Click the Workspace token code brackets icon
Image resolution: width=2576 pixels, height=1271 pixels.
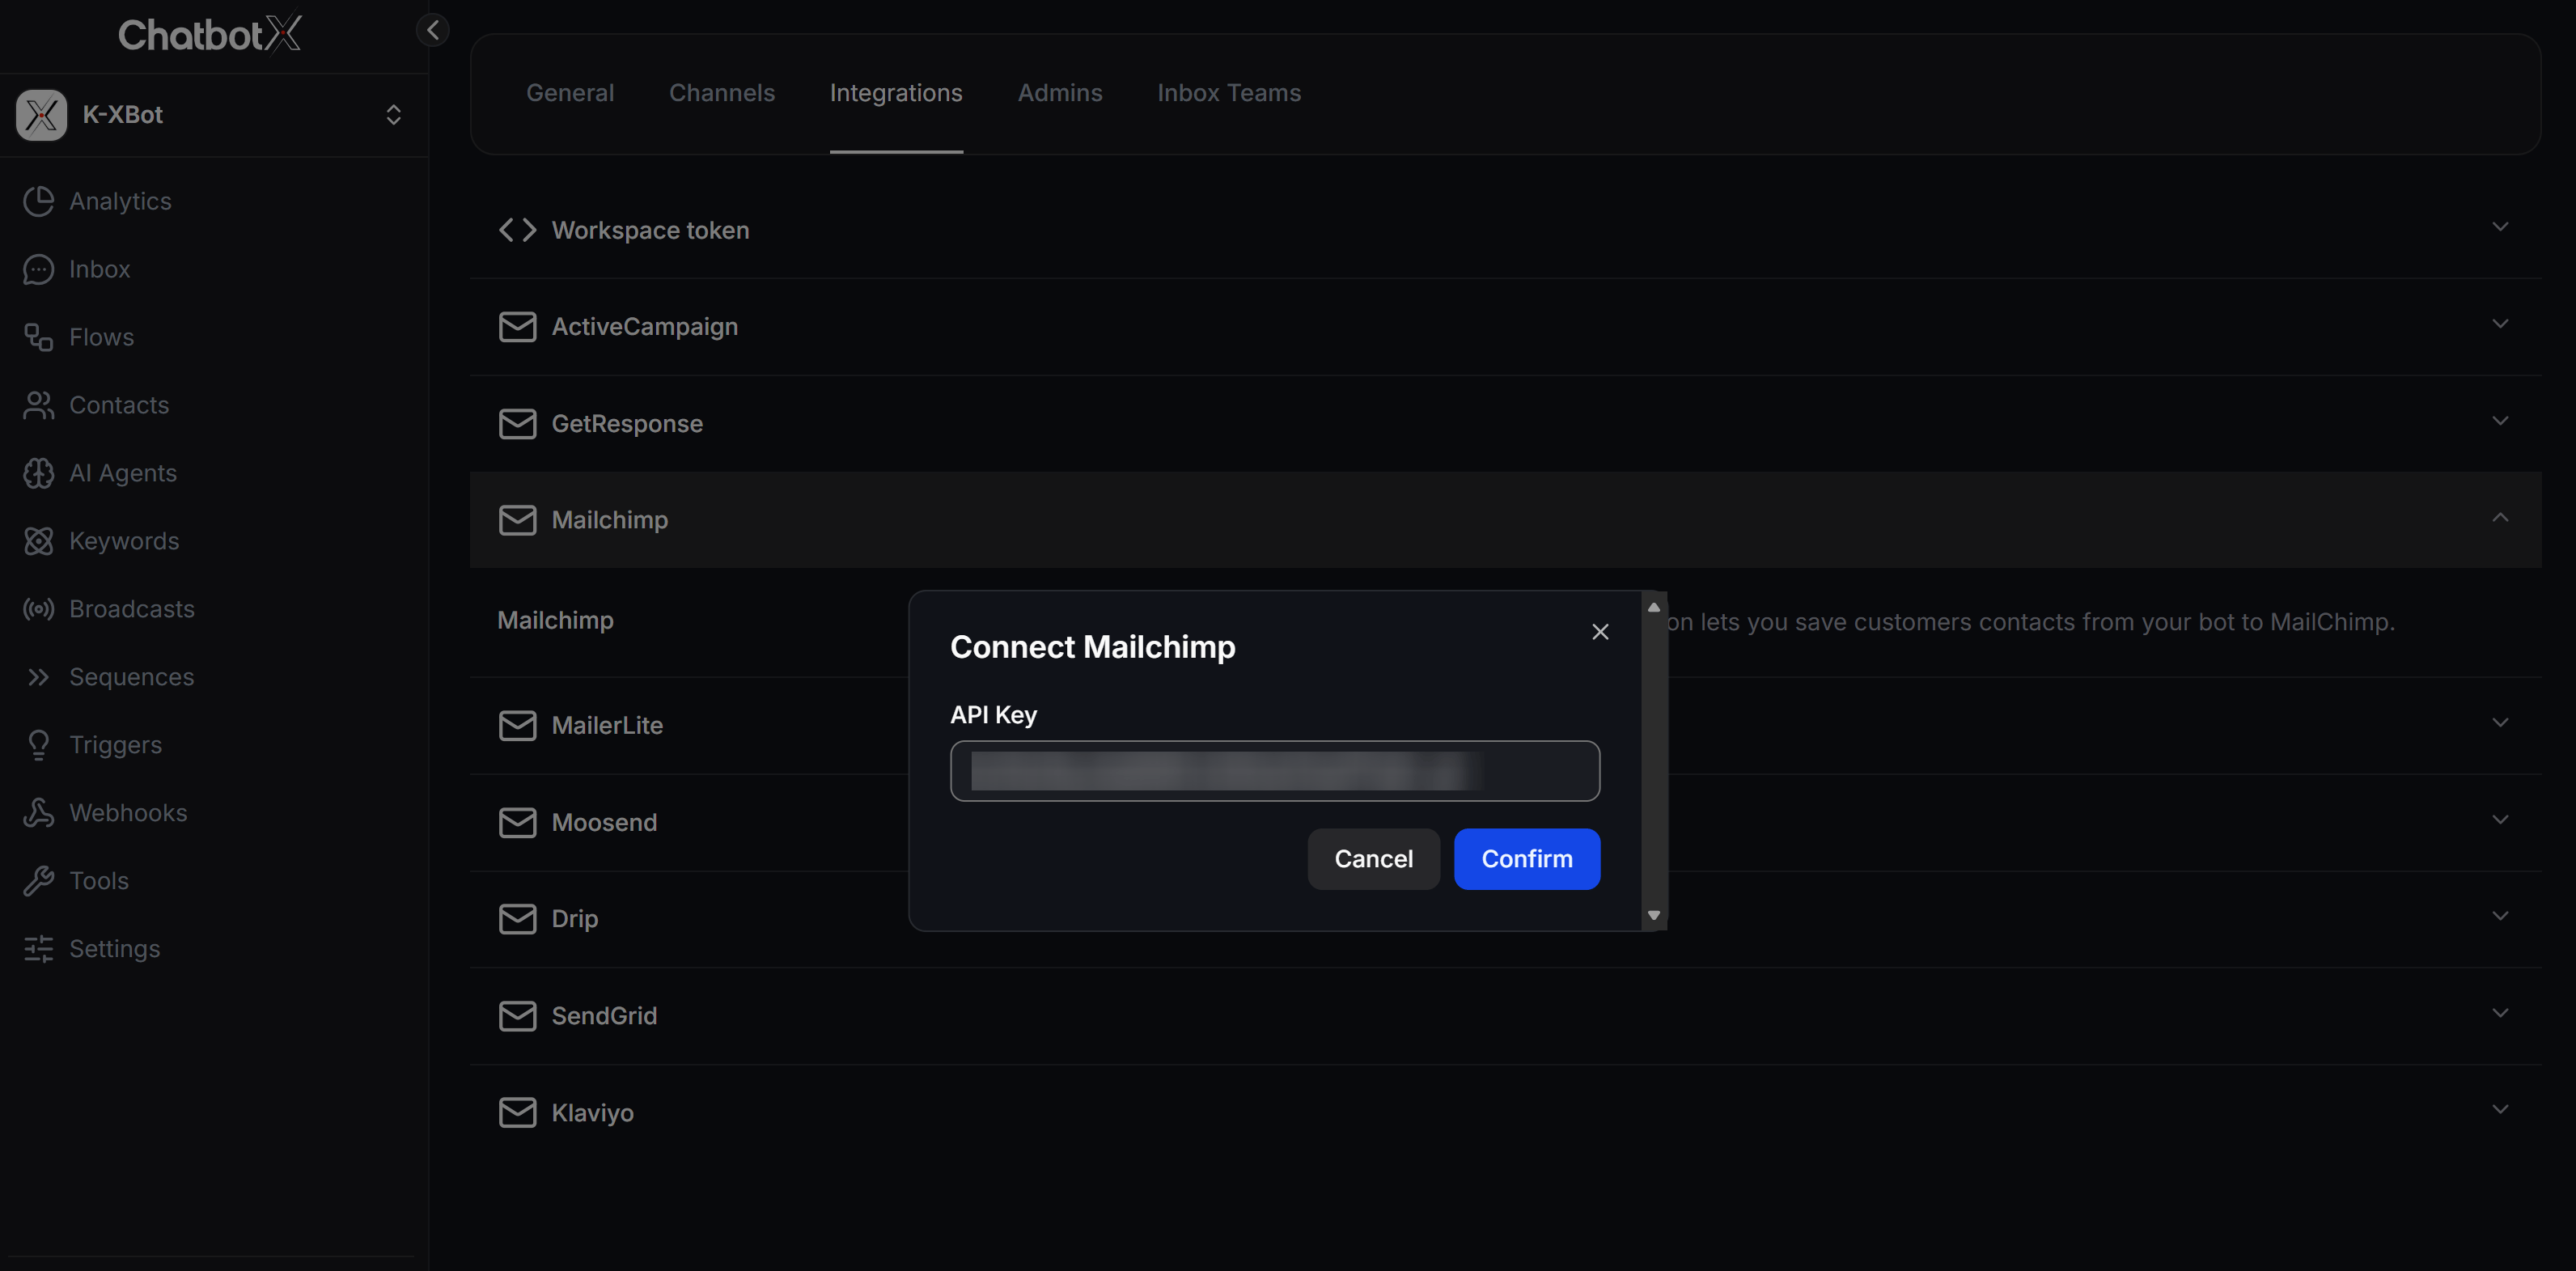tap(518, 230)
